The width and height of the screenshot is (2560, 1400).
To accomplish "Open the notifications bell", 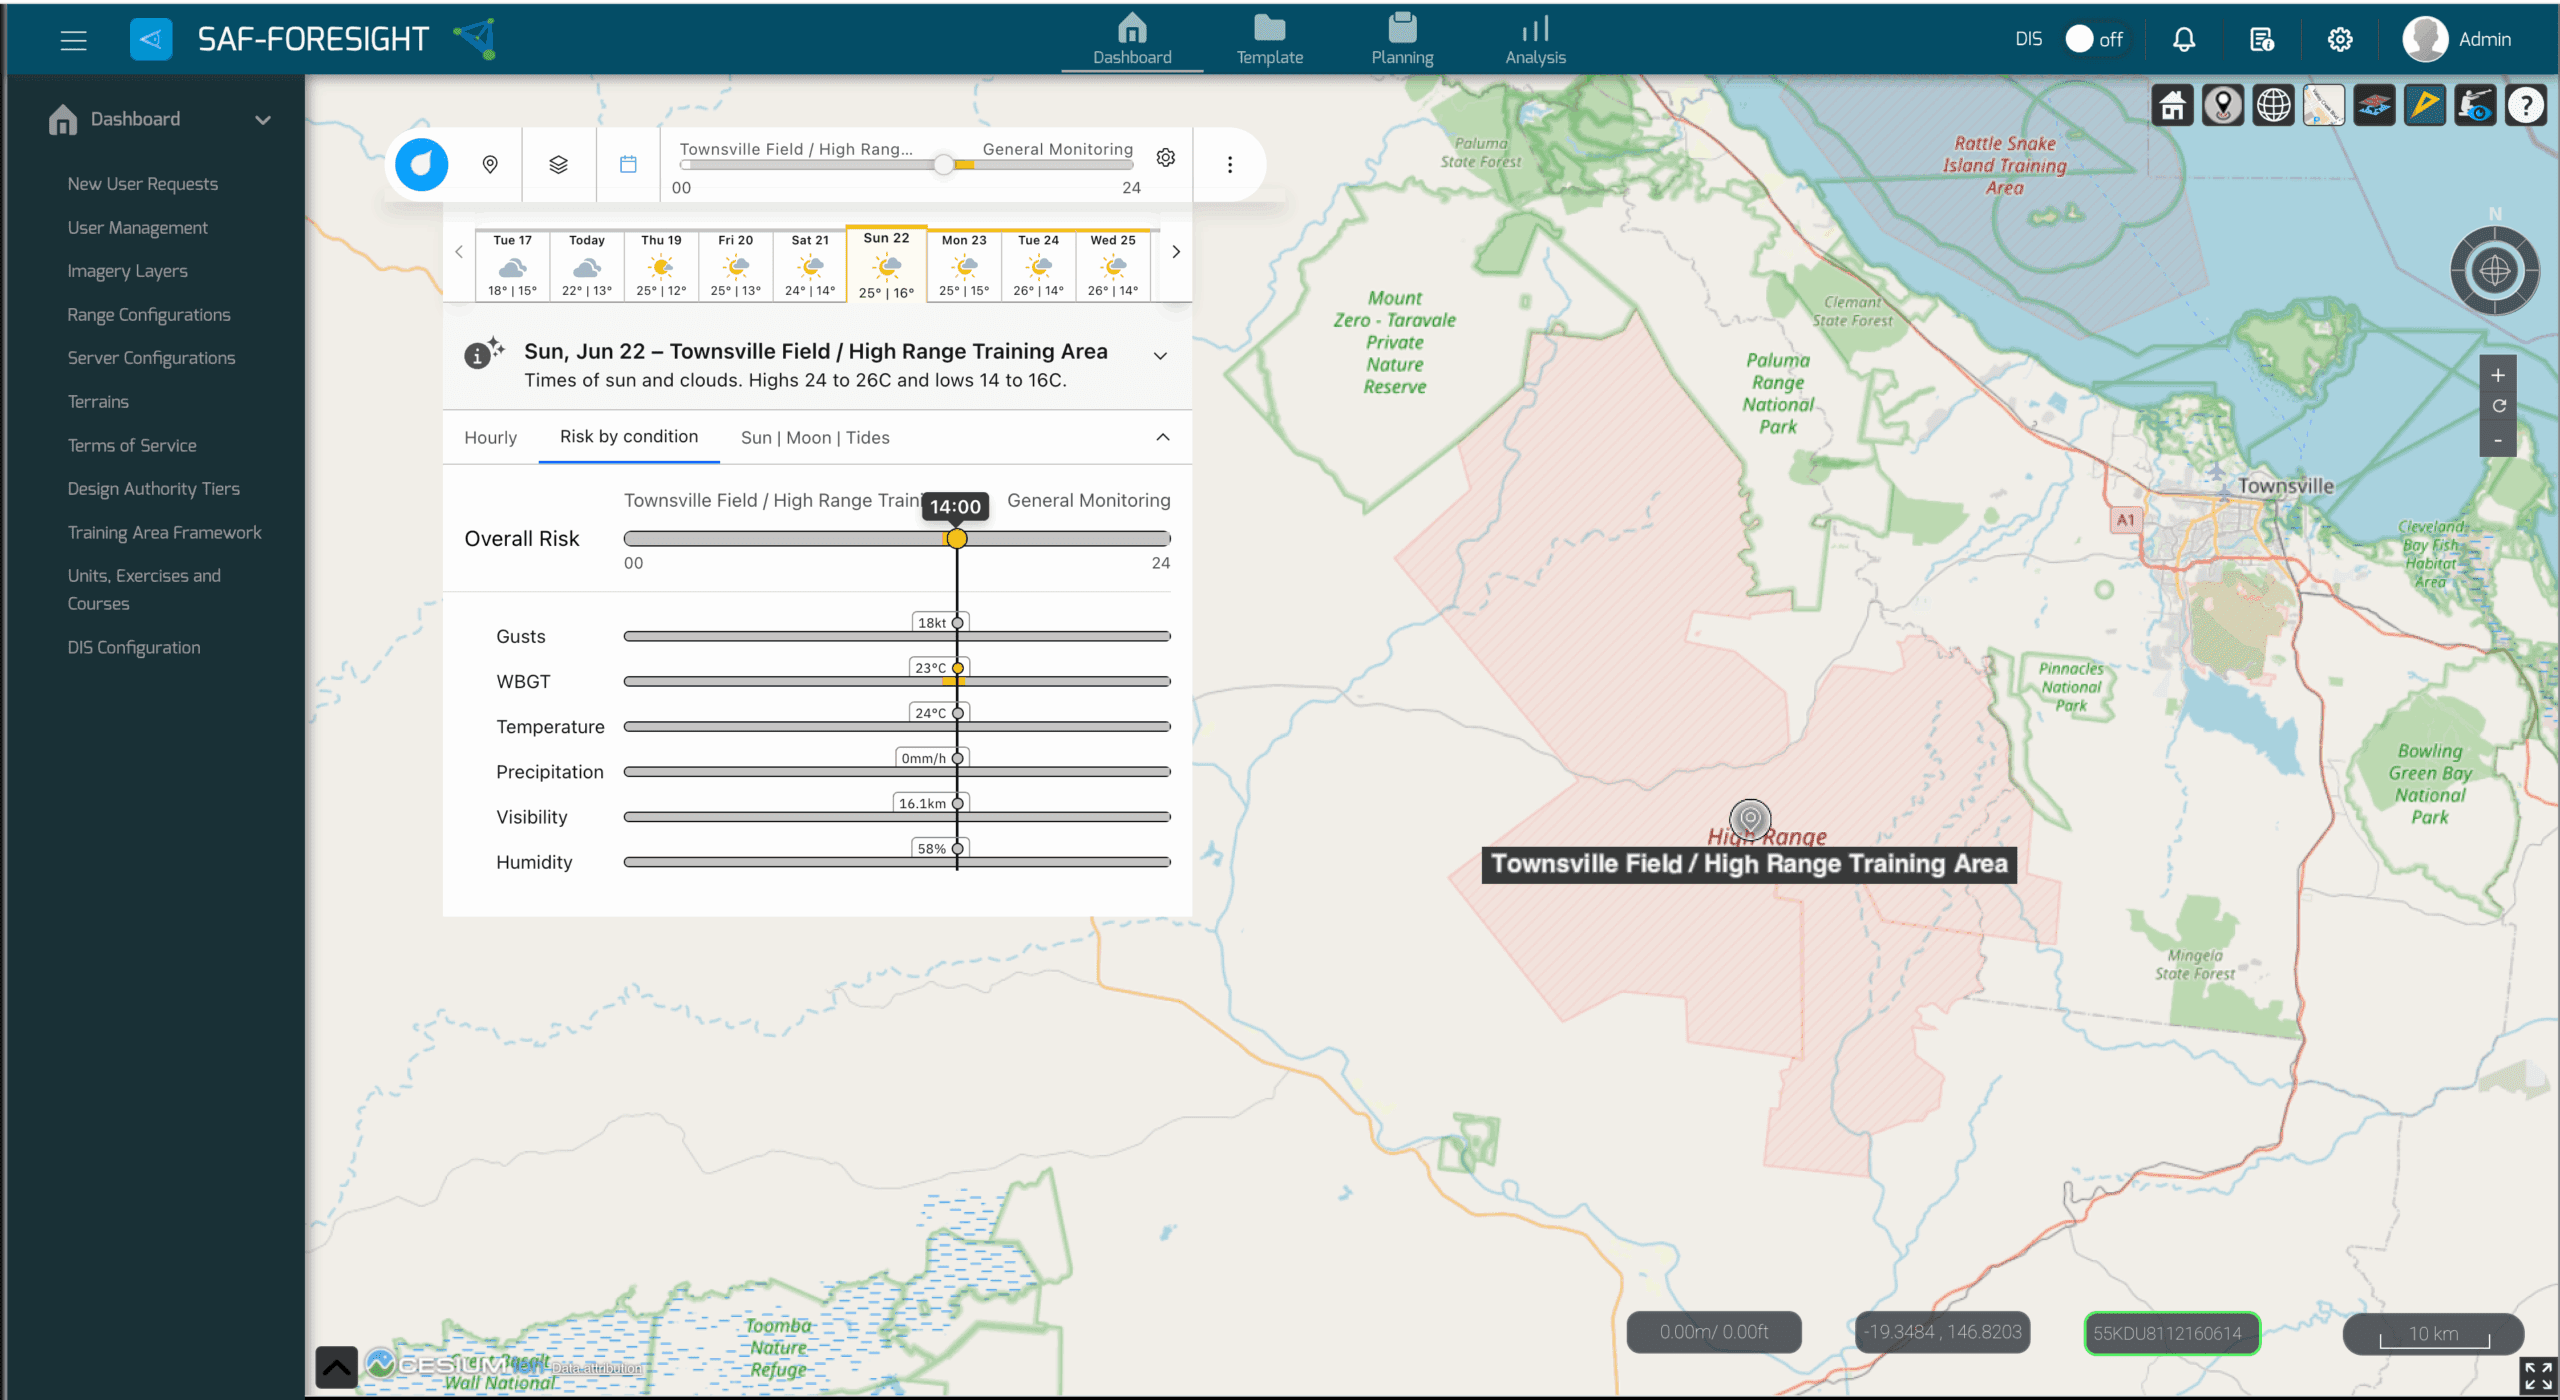I will tap(2184, 40).
